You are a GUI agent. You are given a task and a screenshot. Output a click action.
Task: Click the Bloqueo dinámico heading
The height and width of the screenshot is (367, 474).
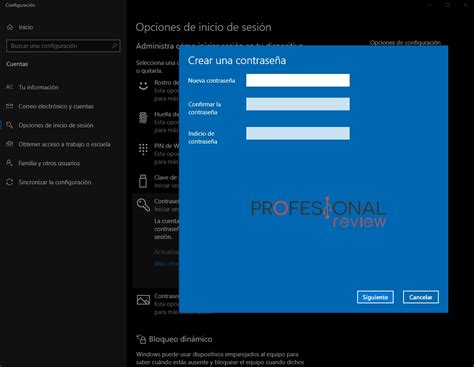coord(180,339)
